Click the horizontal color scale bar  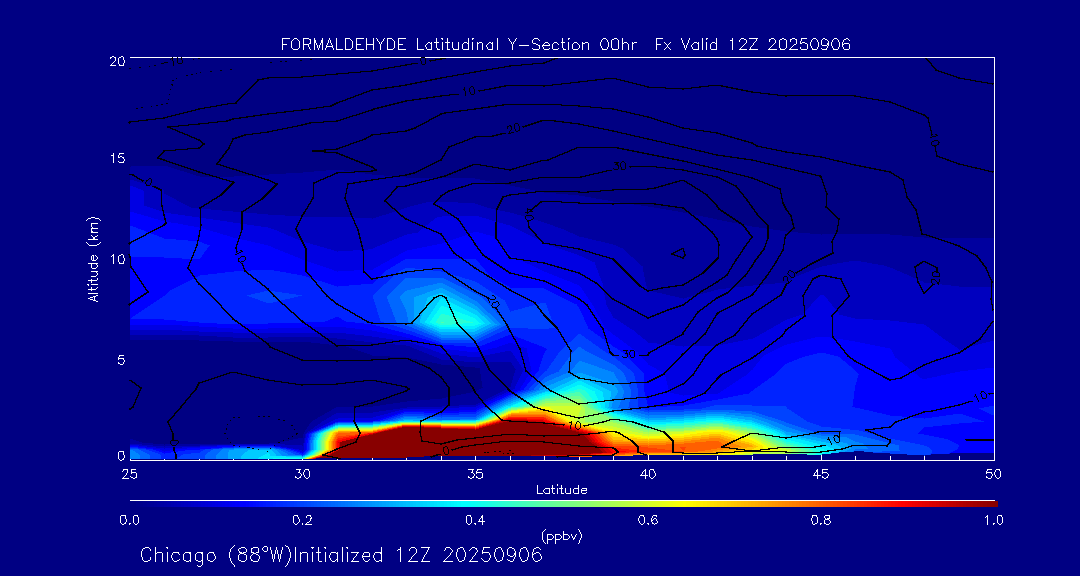(x=563, y=504)
